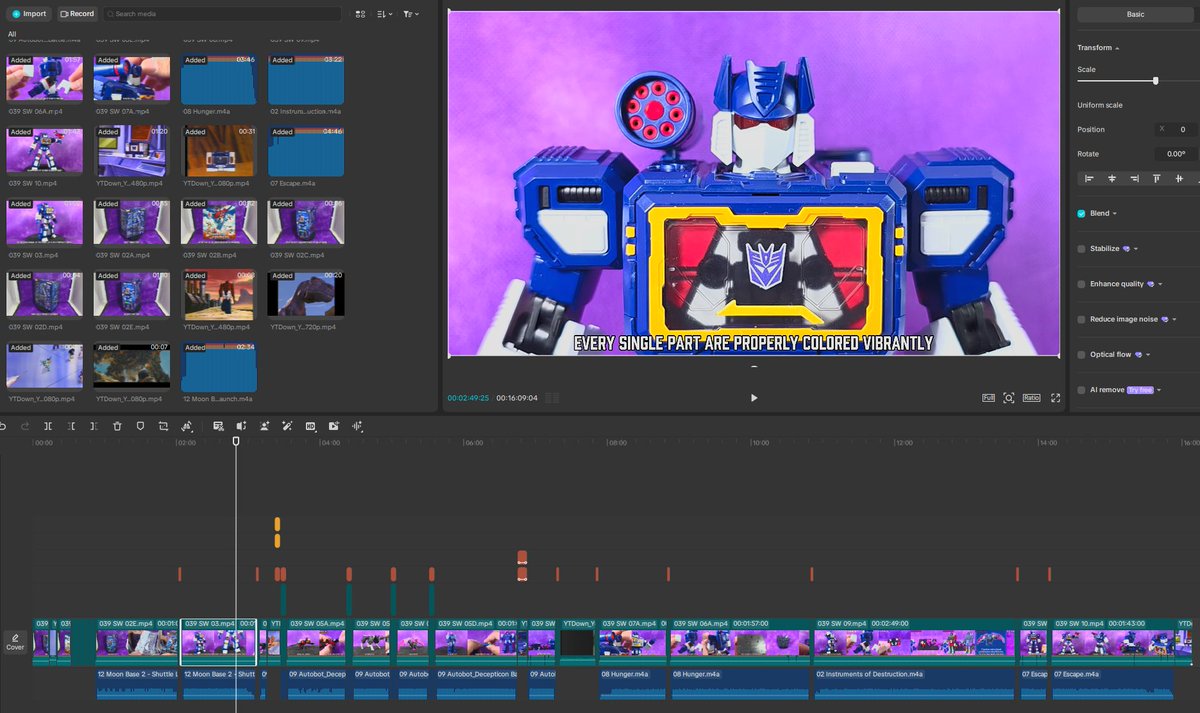
Task: Select the 039 SW 05A.mp4 timeline clip
Action: pyautogui.click(x=316, y=642)
